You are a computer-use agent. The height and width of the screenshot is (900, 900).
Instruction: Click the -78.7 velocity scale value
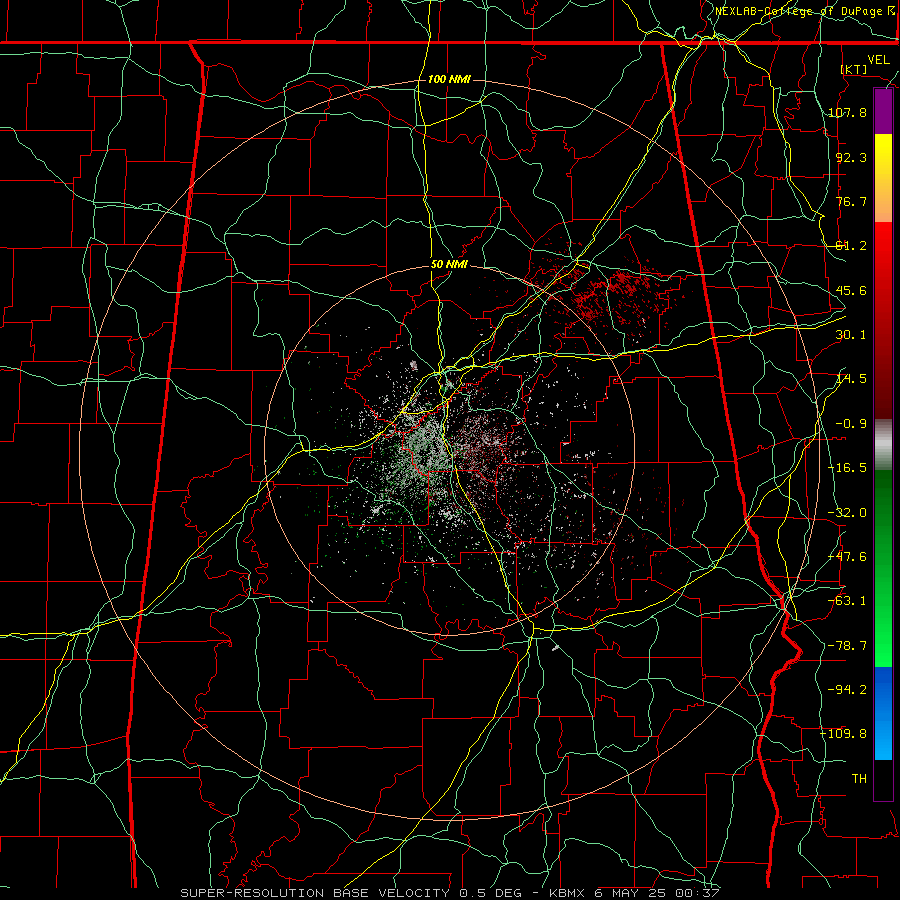pyautogui.click(x=848, y=646)
